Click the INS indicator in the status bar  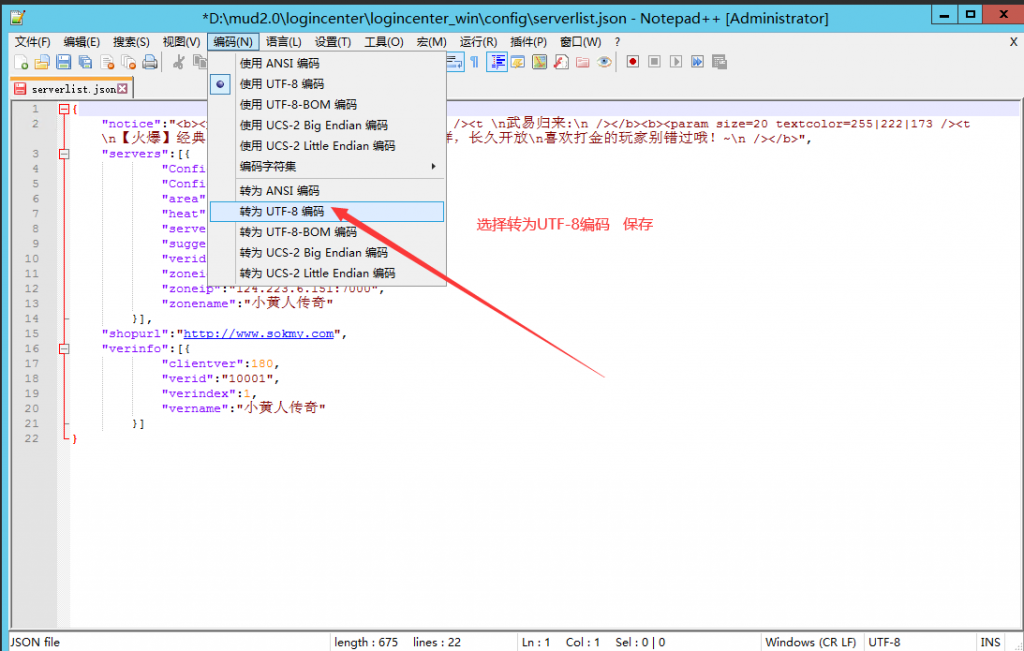990,642
